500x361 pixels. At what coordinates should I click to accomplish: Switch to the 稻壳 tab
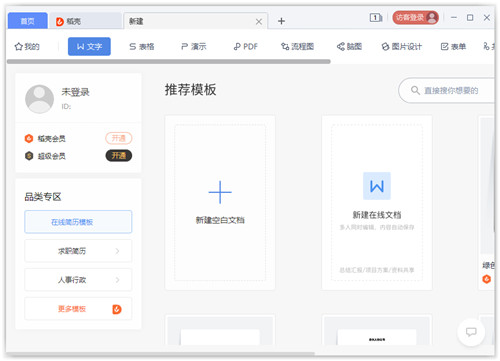pos(85,21)
